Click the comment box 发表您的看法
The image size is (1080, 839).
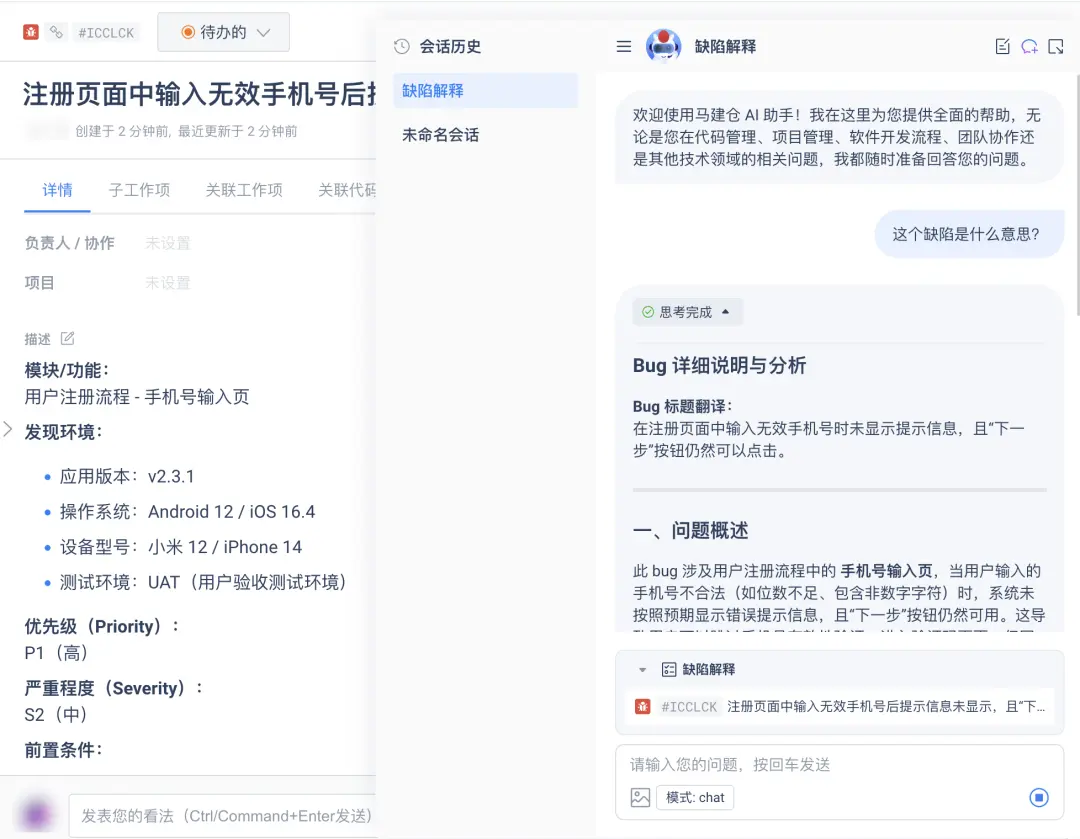(222, 816)
